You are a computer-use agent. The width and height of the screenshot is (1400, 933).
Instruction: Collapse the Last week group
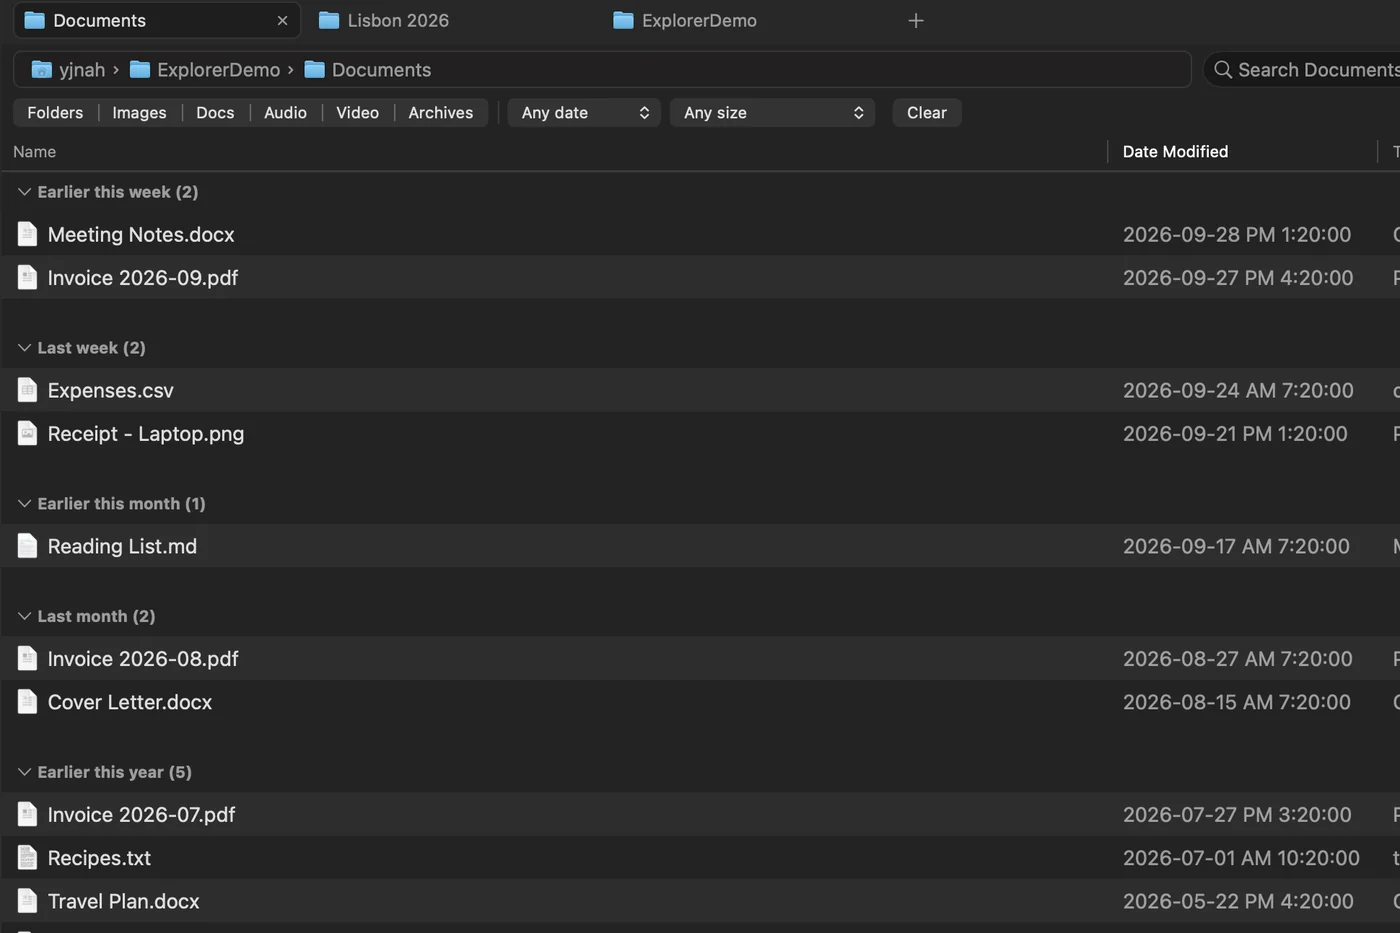24,348
